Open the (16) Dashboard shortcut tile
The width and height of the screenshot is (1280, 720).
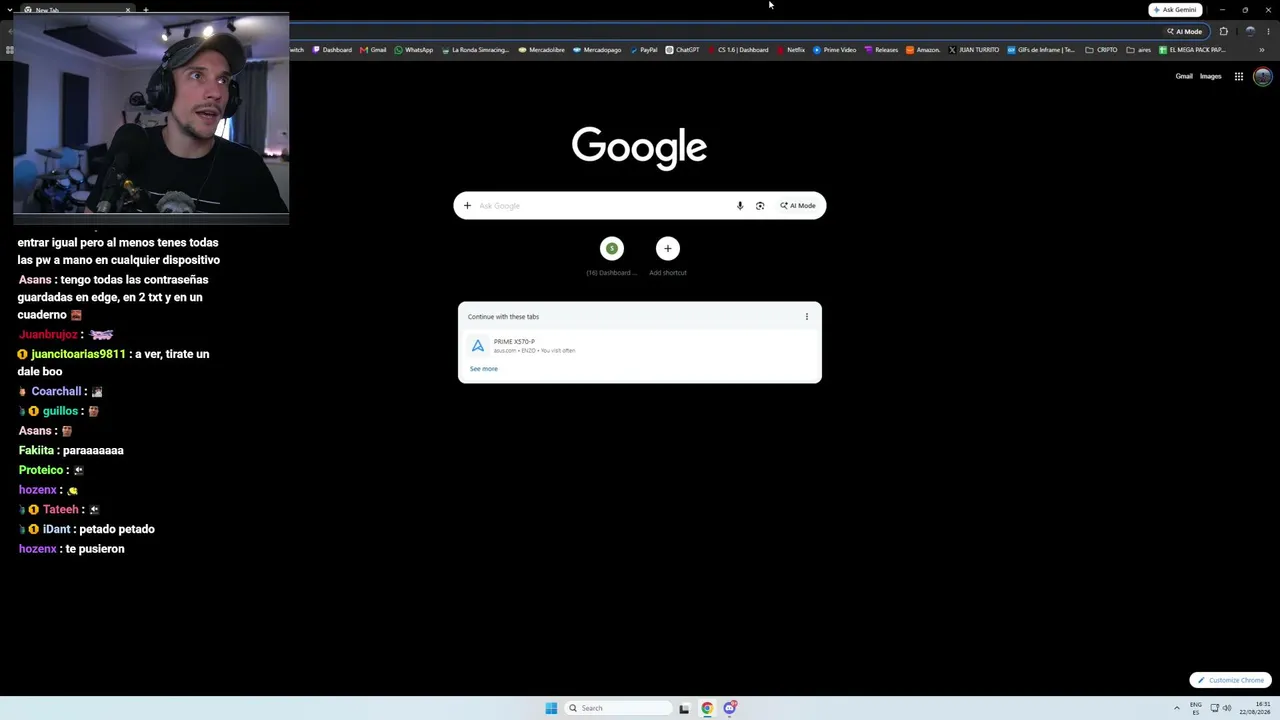tap(611, 257)
